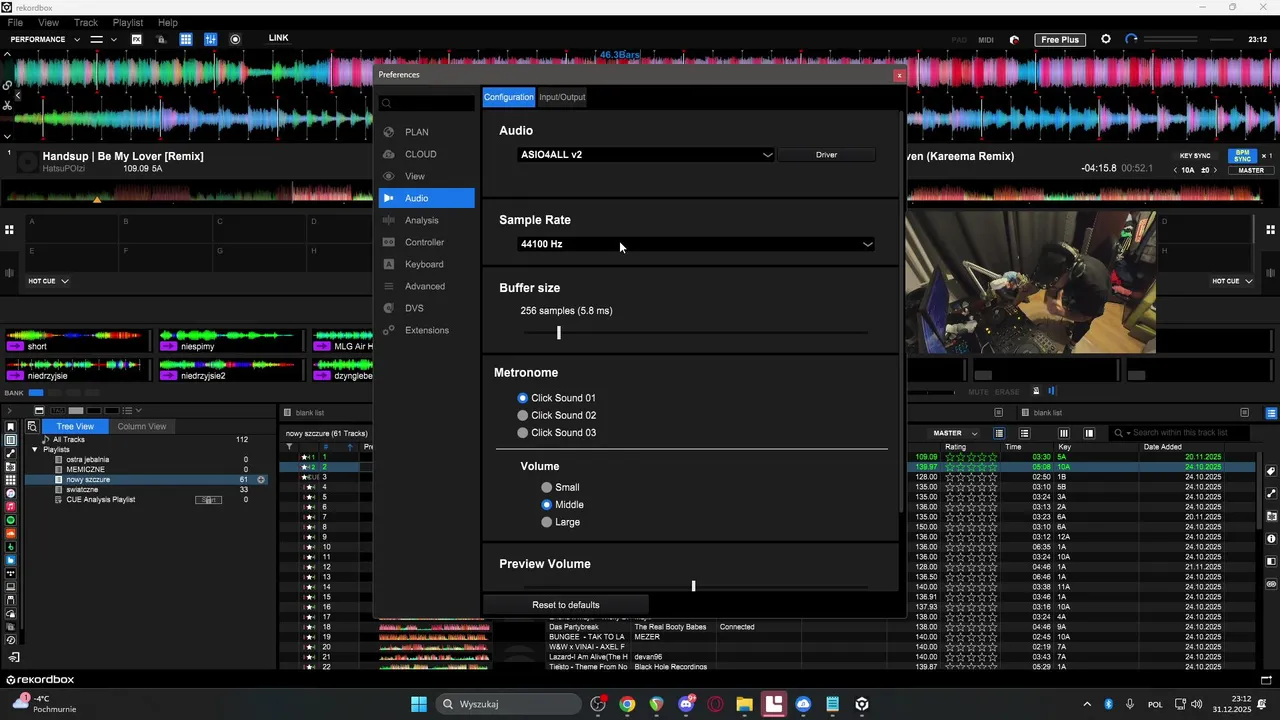The image size is (1280, 720).
Task: Open the audio device ASIO4ALL v2 dropdown
Action: point(646,155)
